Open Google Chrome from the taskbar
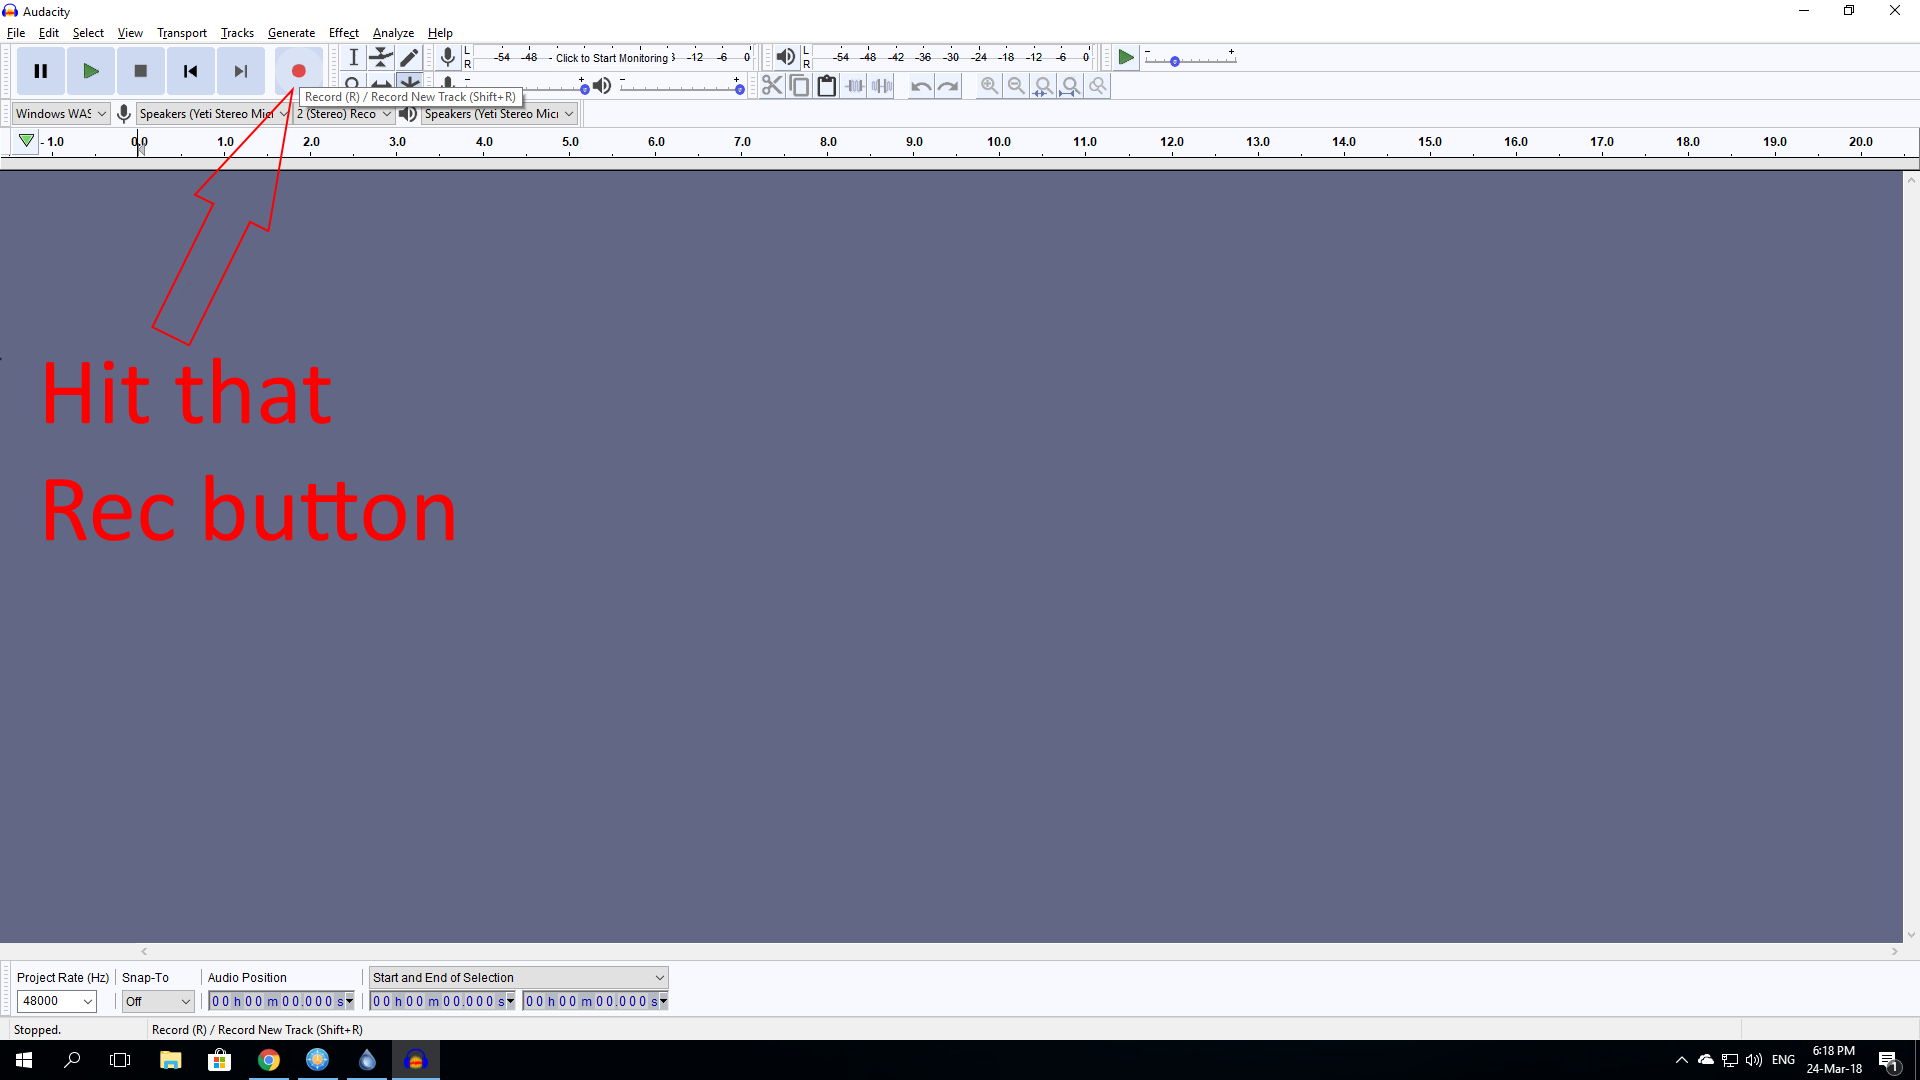Viewport: 1920px width, 1080px height. point(268,1060)
